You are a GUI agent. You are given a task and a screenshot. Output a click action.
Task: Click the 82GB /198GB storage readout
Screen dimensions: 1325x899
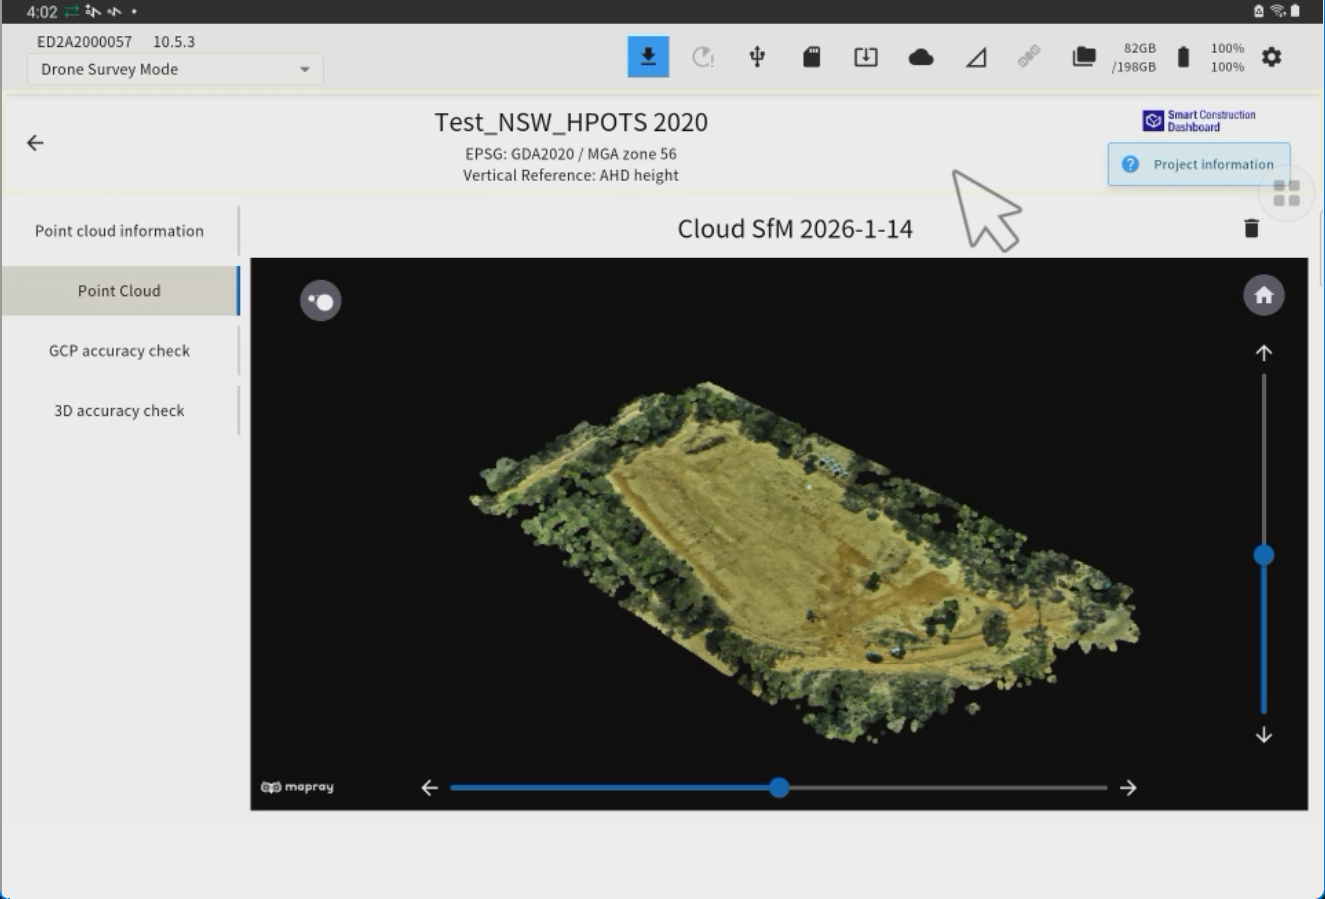click(x=1134, y=57)
